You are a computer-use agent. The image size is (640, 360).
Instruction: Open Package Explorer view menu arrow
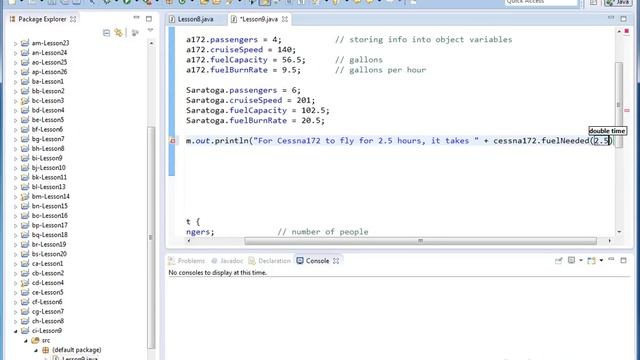150,30
